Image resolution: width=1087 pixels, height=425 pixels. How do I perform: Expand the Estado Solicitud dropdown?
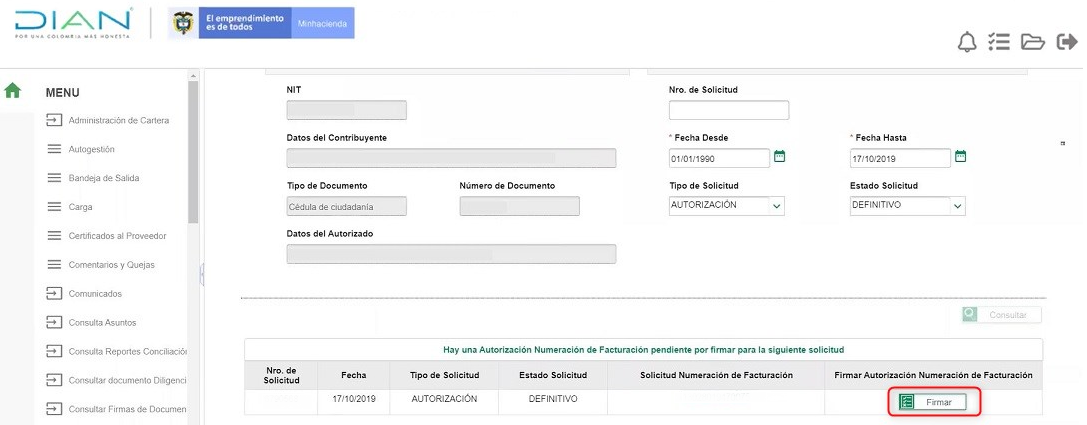[x=957, y=206]
